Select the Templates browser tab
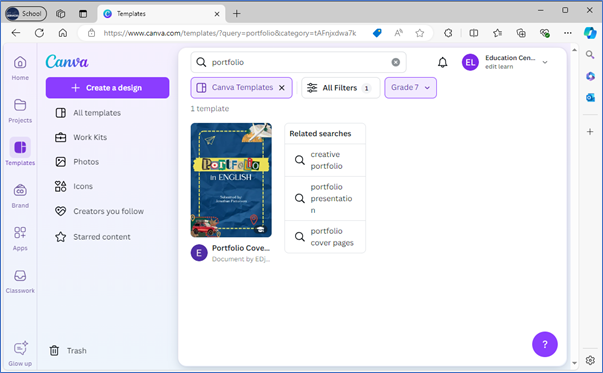This screenshot has width=603, height=373. [x=162, y=14]
